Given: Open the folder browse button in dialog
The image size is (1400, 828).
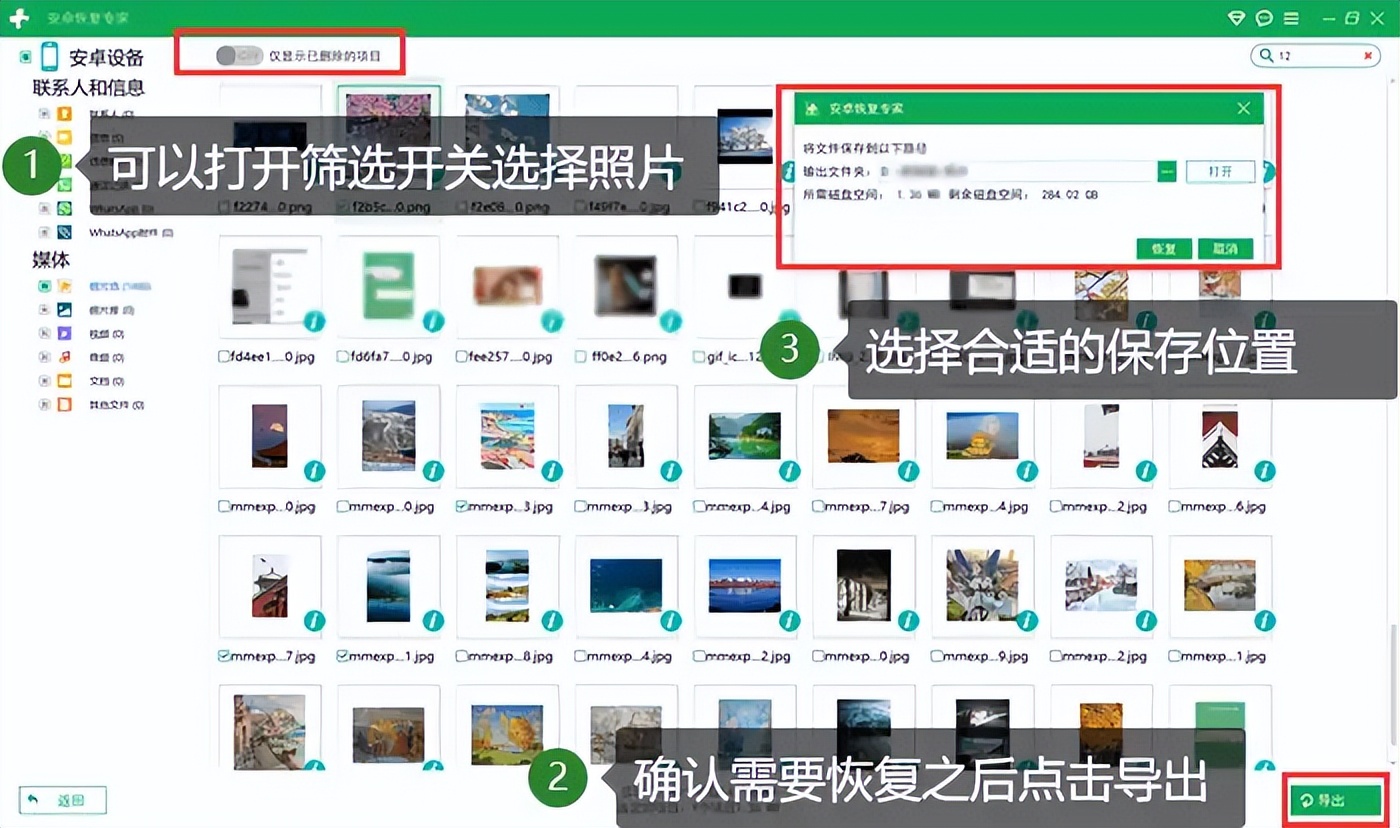Looking at the screenshot, I should [1167, 171].
